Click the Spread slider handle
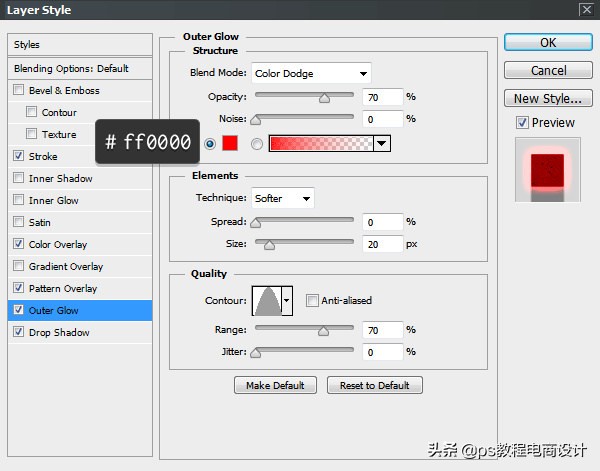 click(x=256, y=223)
